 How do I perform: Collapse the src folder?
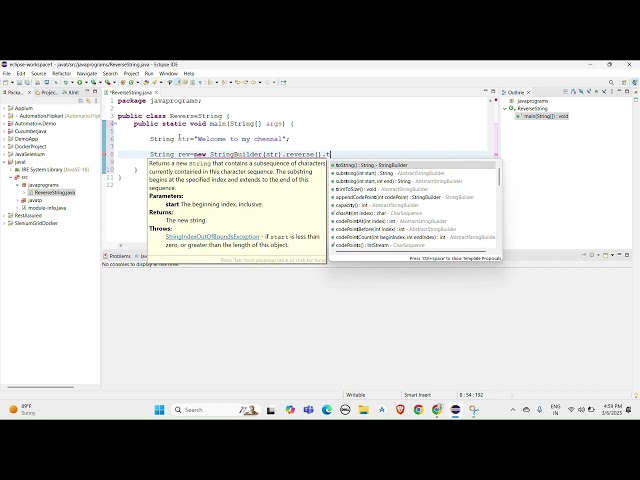point(11,177)
